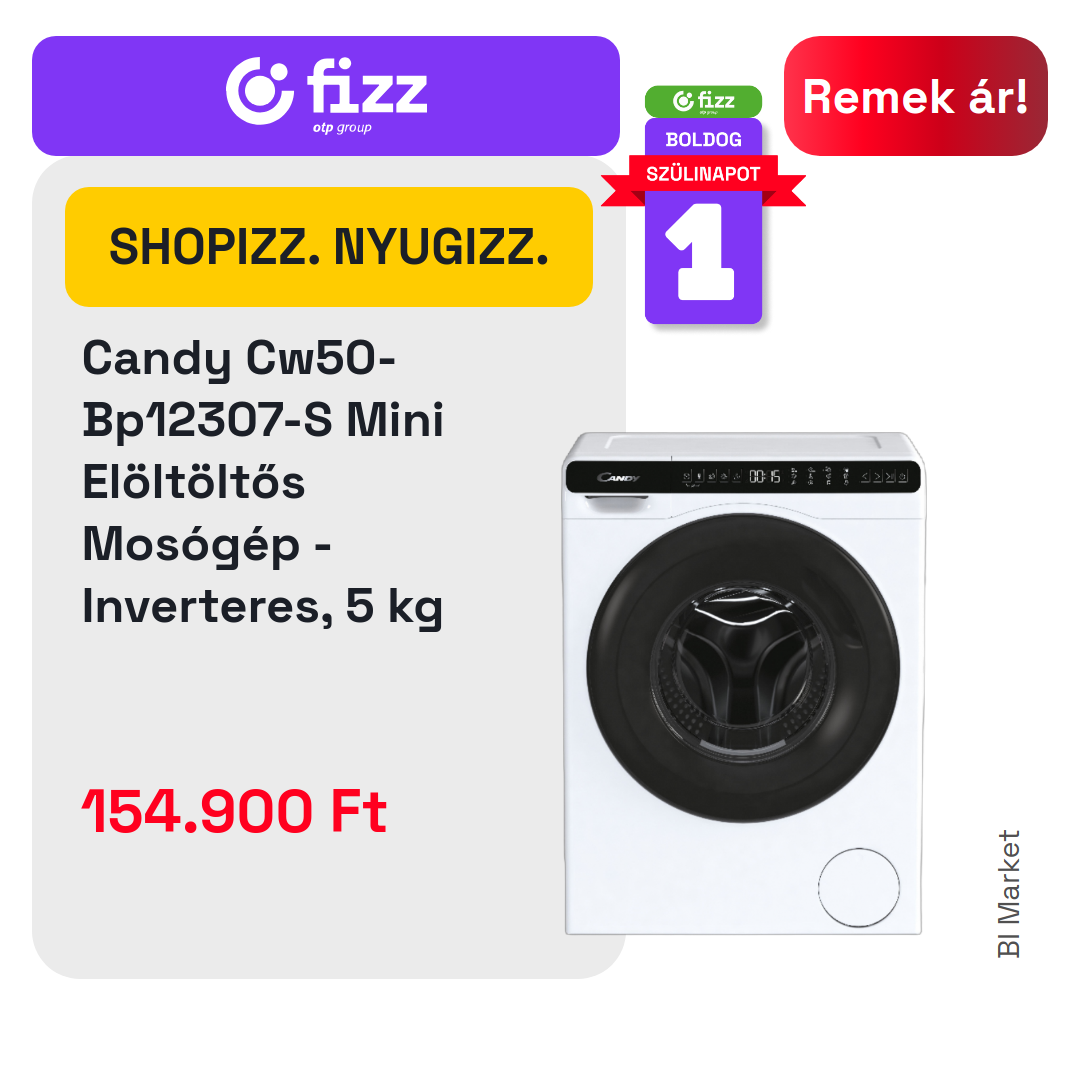Click the yellow SHOPIZZ. NYUGIZZ. banner

pyautogui.click(x=329, y=247)
